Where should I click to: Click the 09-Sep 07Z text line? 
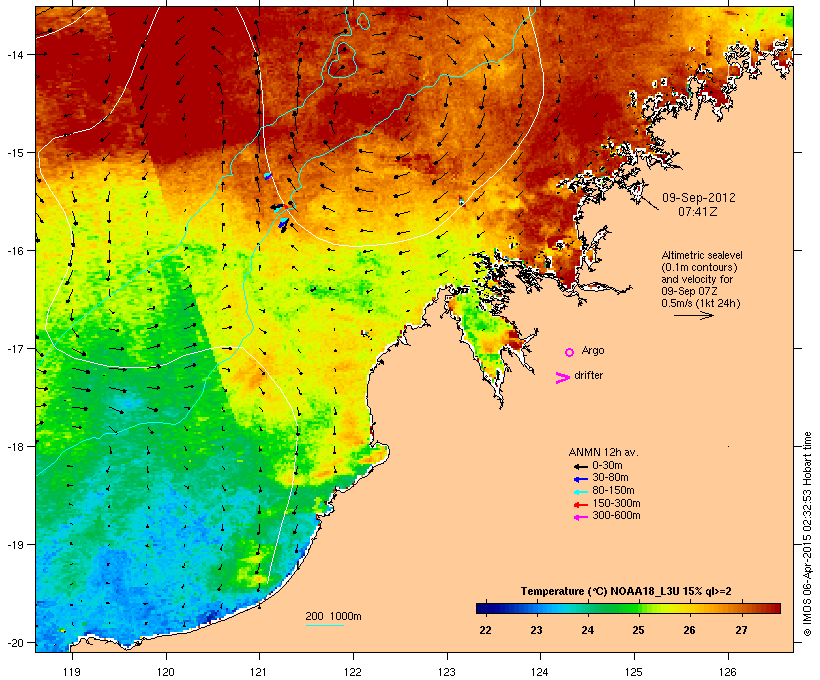click(689, 291)
